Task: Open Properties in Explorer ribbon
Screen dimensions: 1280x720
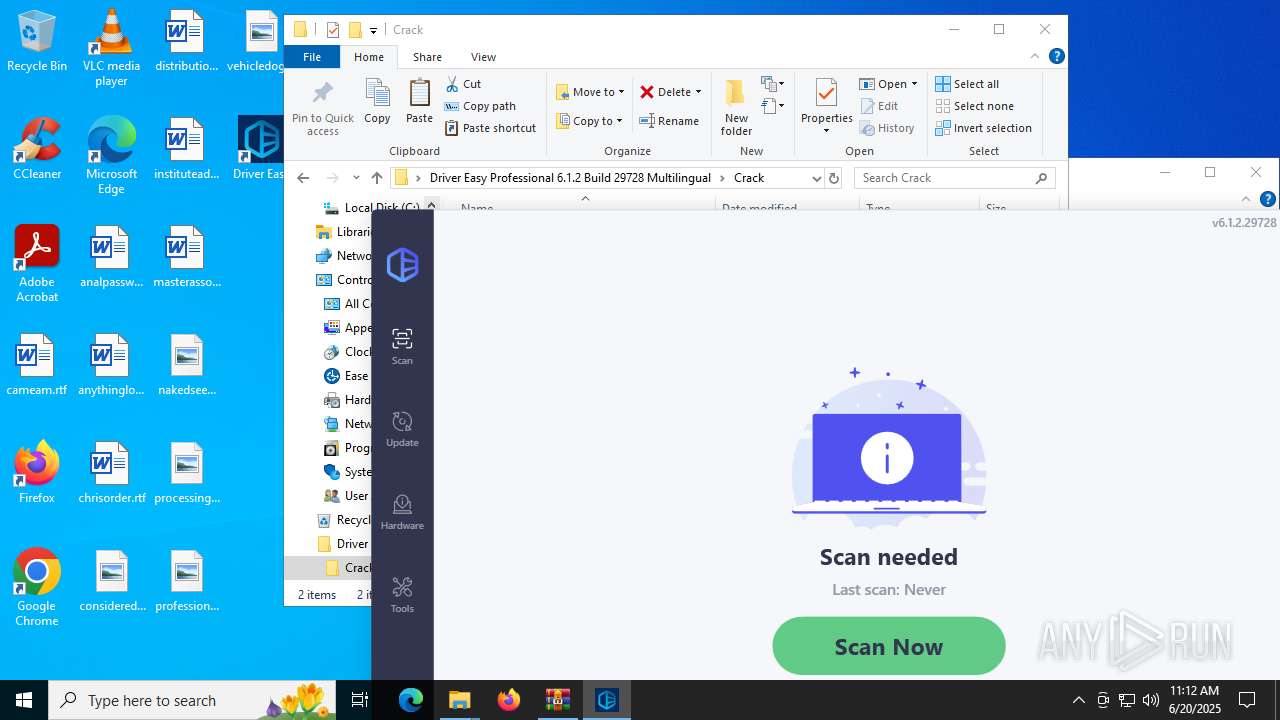Action: [826, 106]
